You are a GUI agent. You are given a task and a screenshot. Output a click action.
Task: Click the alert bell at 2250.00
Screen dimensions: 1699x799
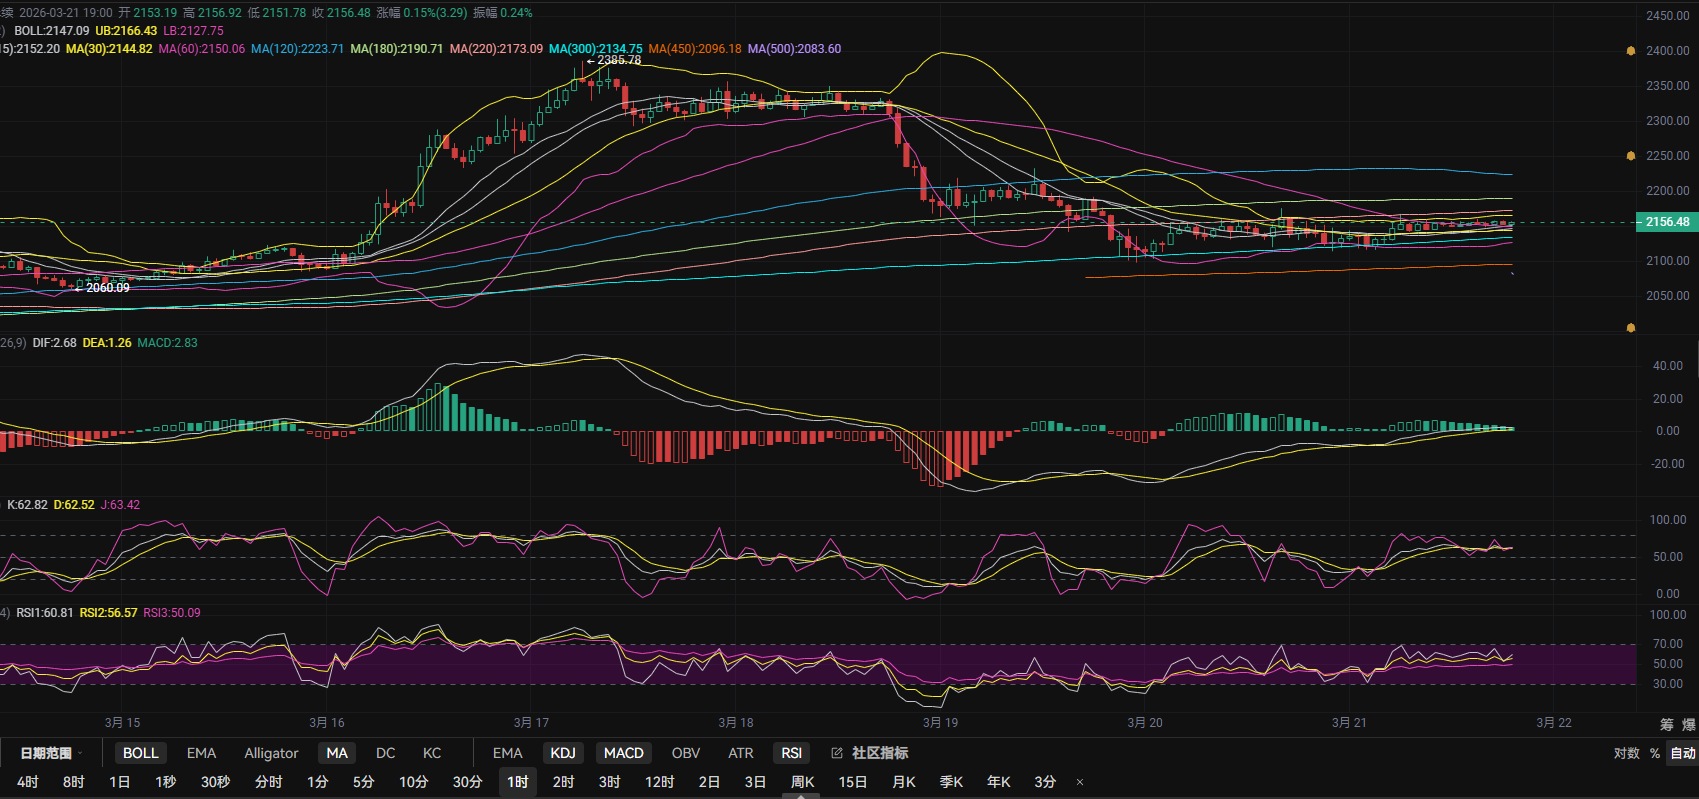click(x=1631, y=156)
